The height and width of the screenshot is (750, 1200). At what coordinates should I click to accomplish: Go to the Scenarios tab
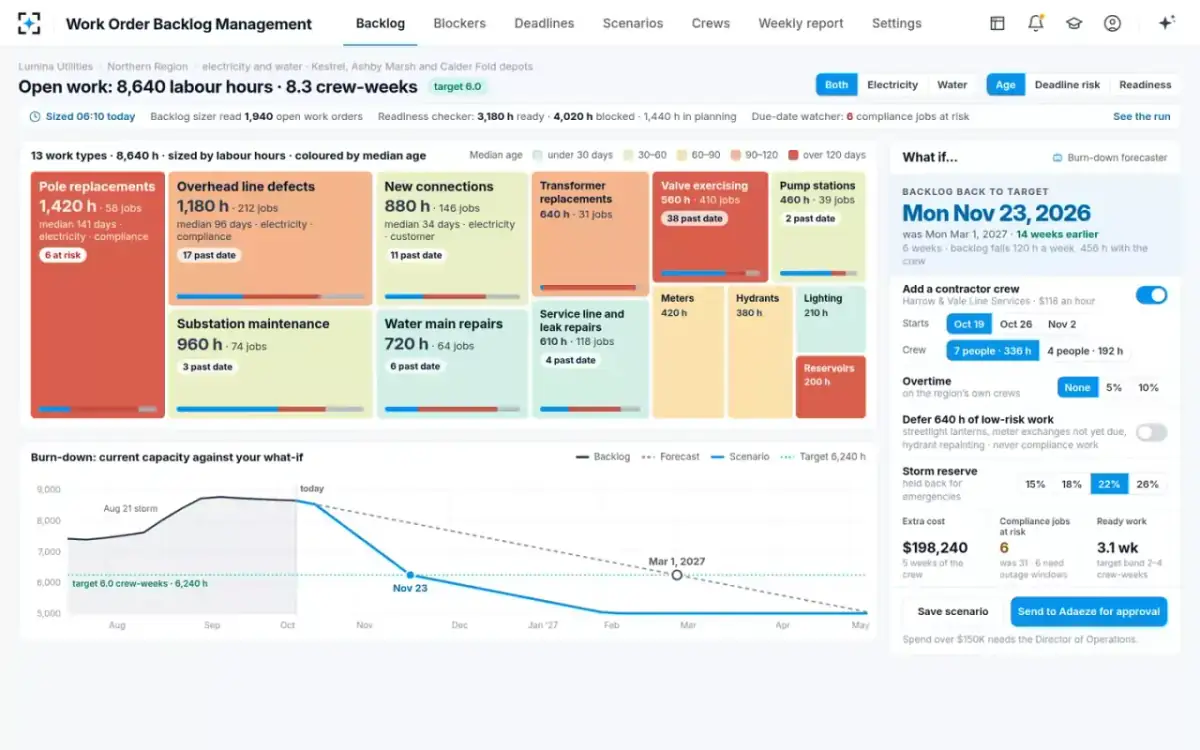pyautogui.click(x=632, y=23)
